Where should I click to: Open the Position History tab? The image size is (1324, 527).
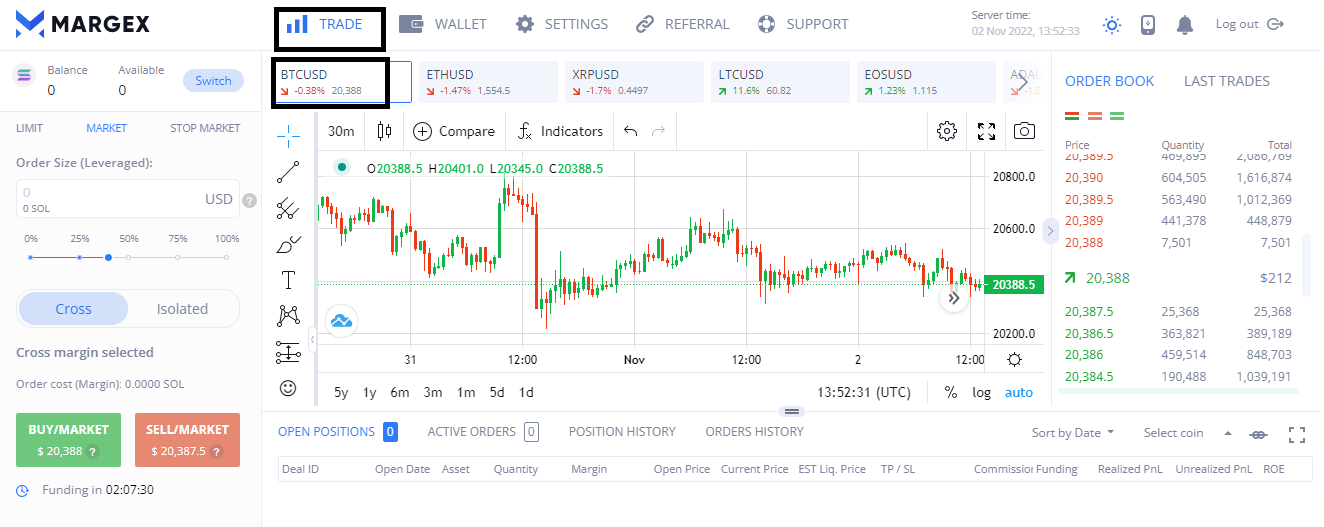(x=622, y=432)
